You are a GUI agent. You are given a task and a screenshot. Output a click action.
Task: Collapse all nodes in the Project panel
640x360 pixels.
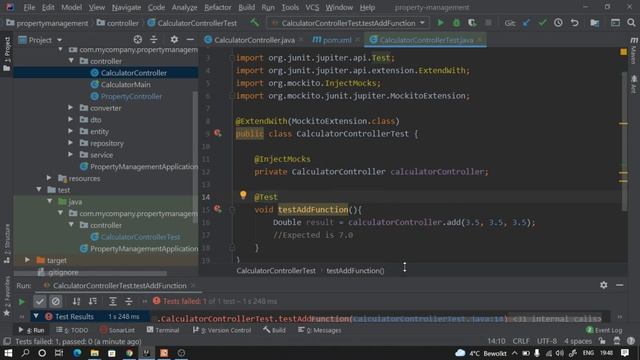pos(154,40)
